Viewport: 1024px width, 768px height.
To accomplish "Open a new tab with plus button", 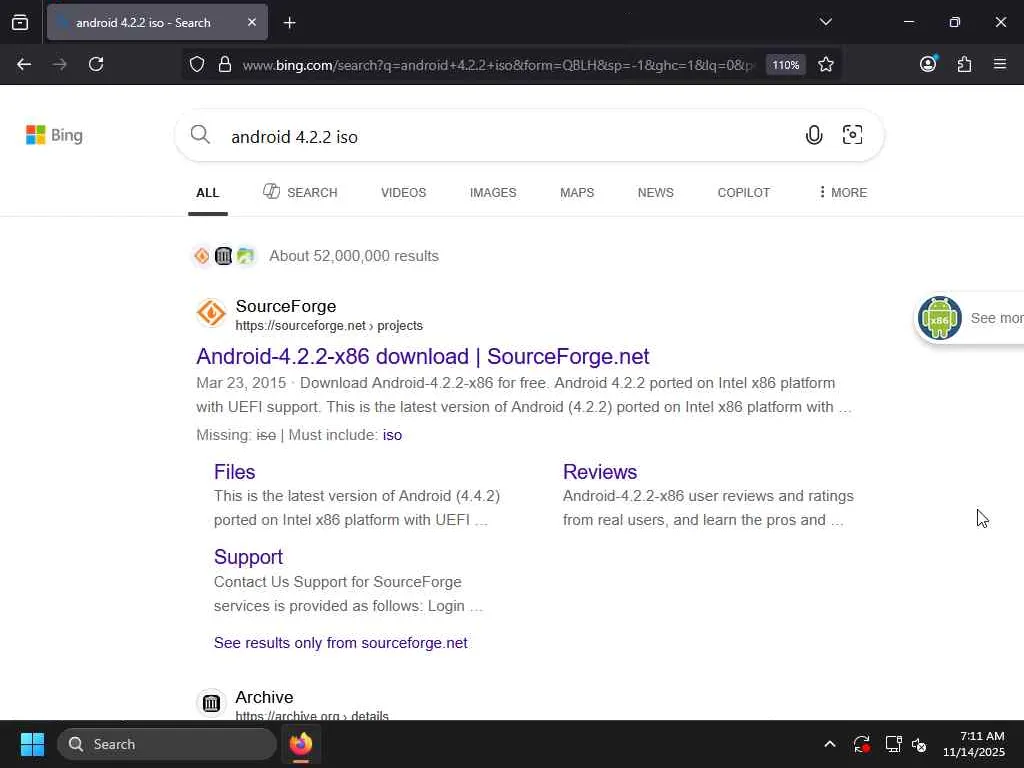I will [289, 23].
